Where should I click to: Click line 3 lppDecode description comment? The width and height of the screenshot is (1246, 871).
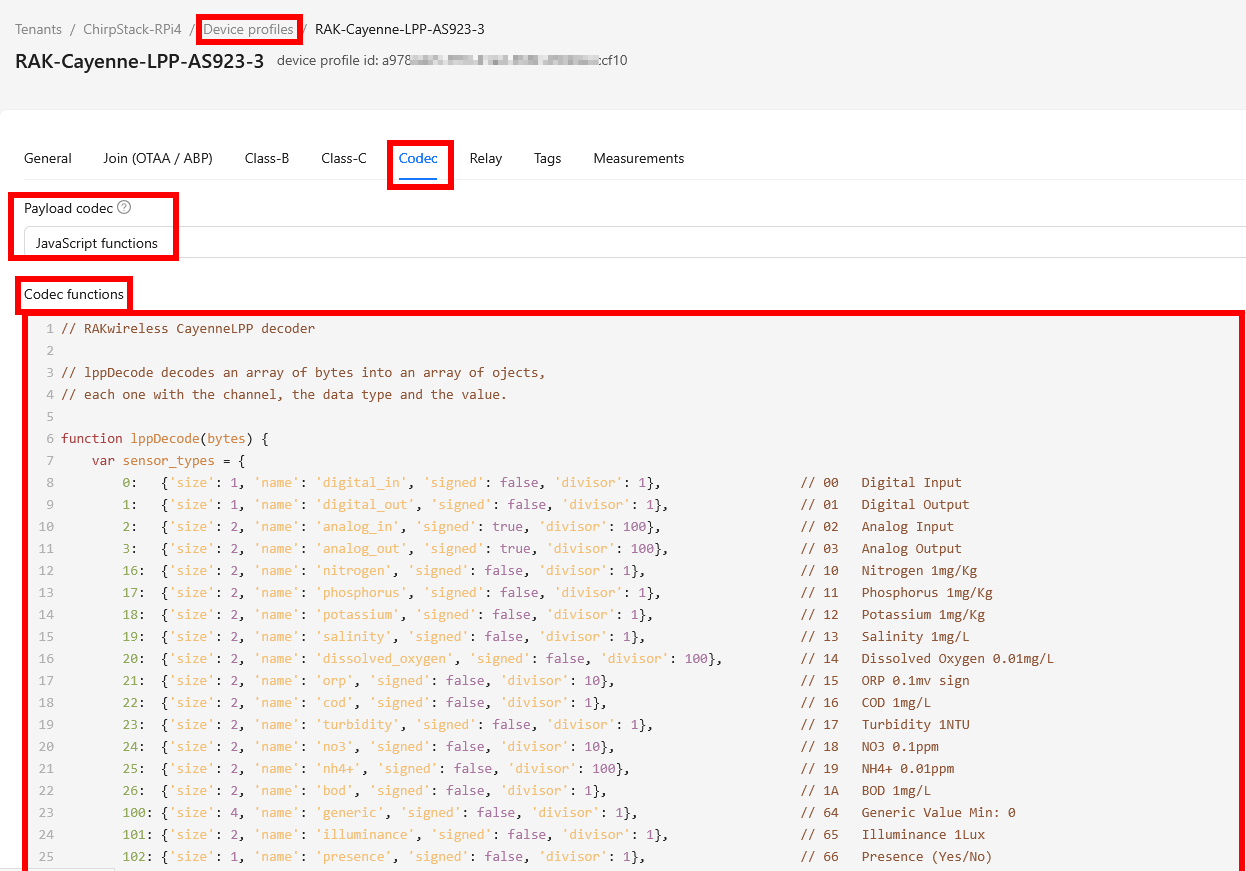(x=303, y=372)
